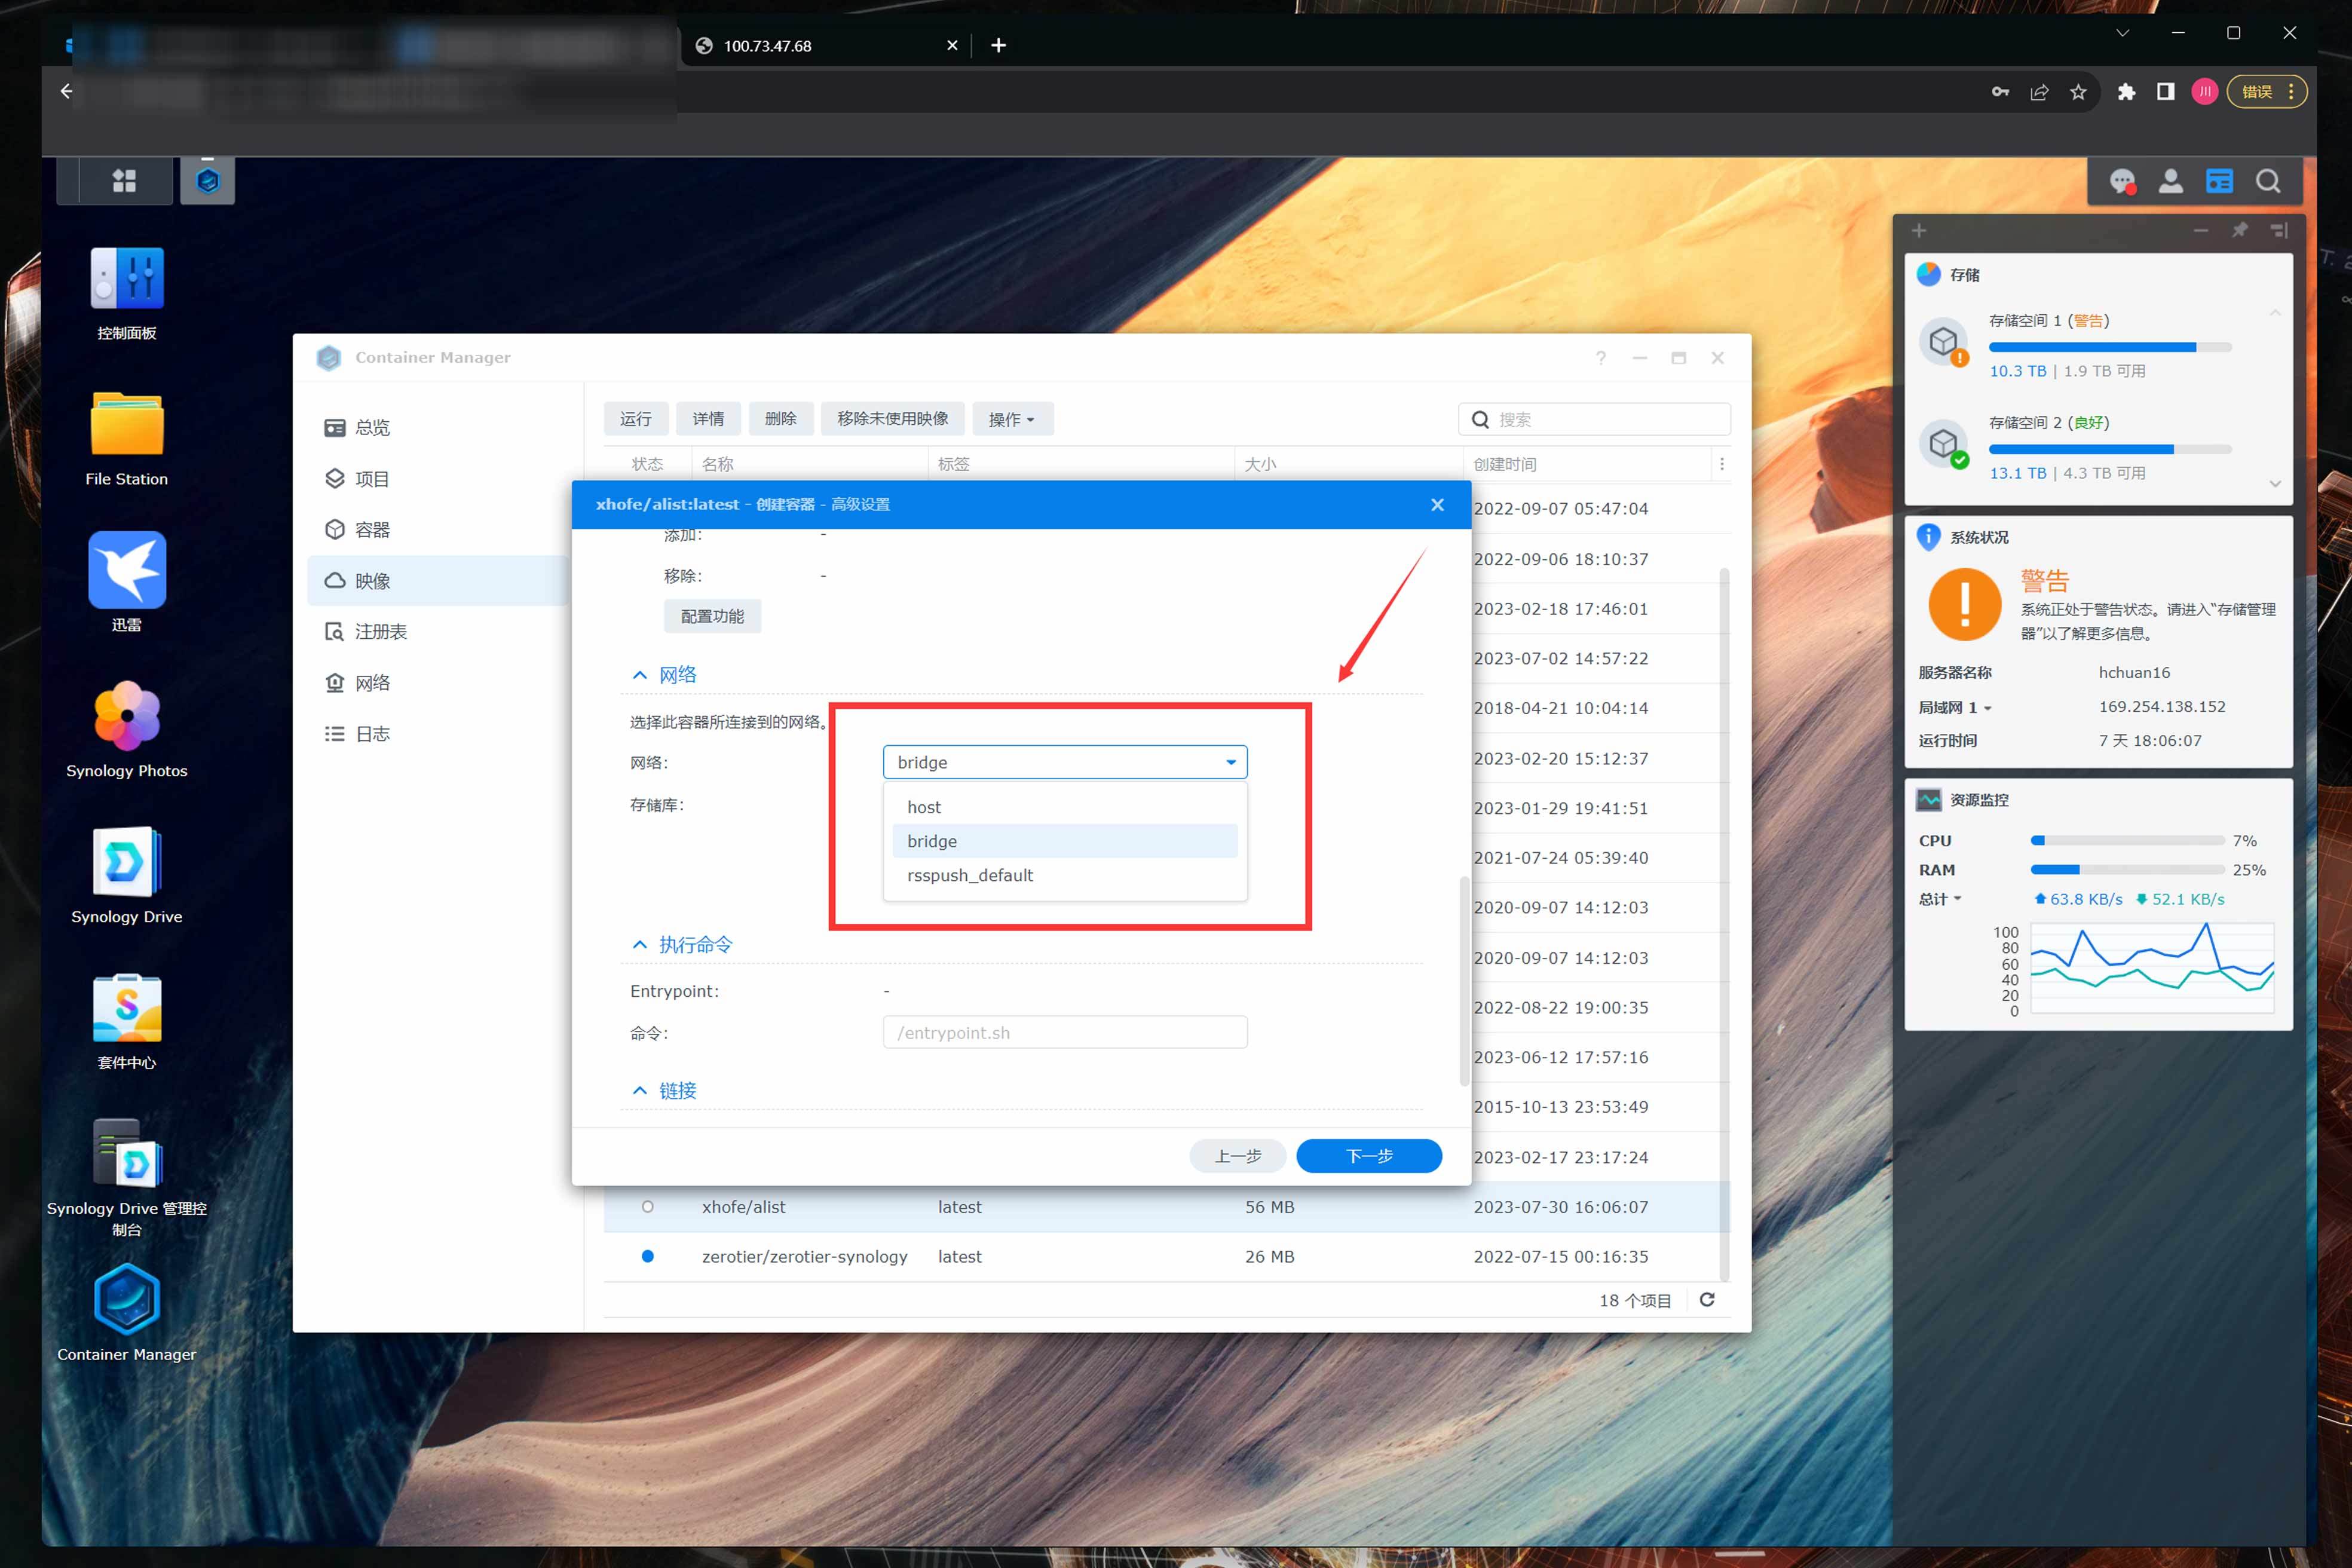The width and height of the screenshot is (2352, 1568).
Task: Open the 注册表 sidebar item
Action: tap(380, 632)
